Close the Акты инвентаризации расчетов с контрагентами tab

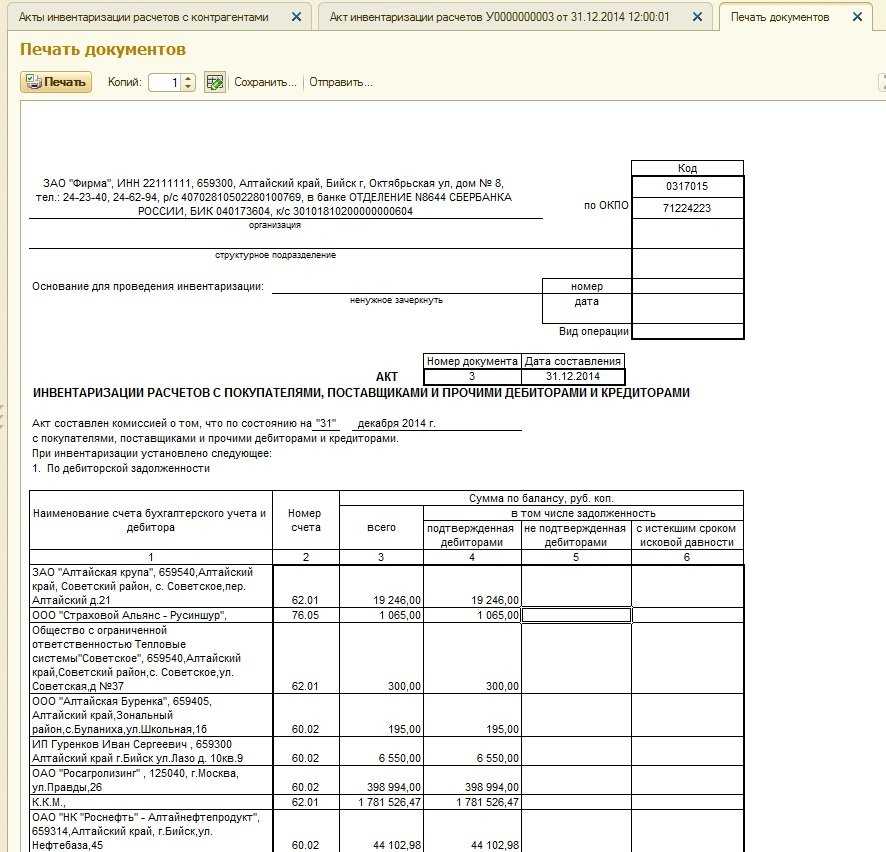pyautogui.click(x=296, y=17)
